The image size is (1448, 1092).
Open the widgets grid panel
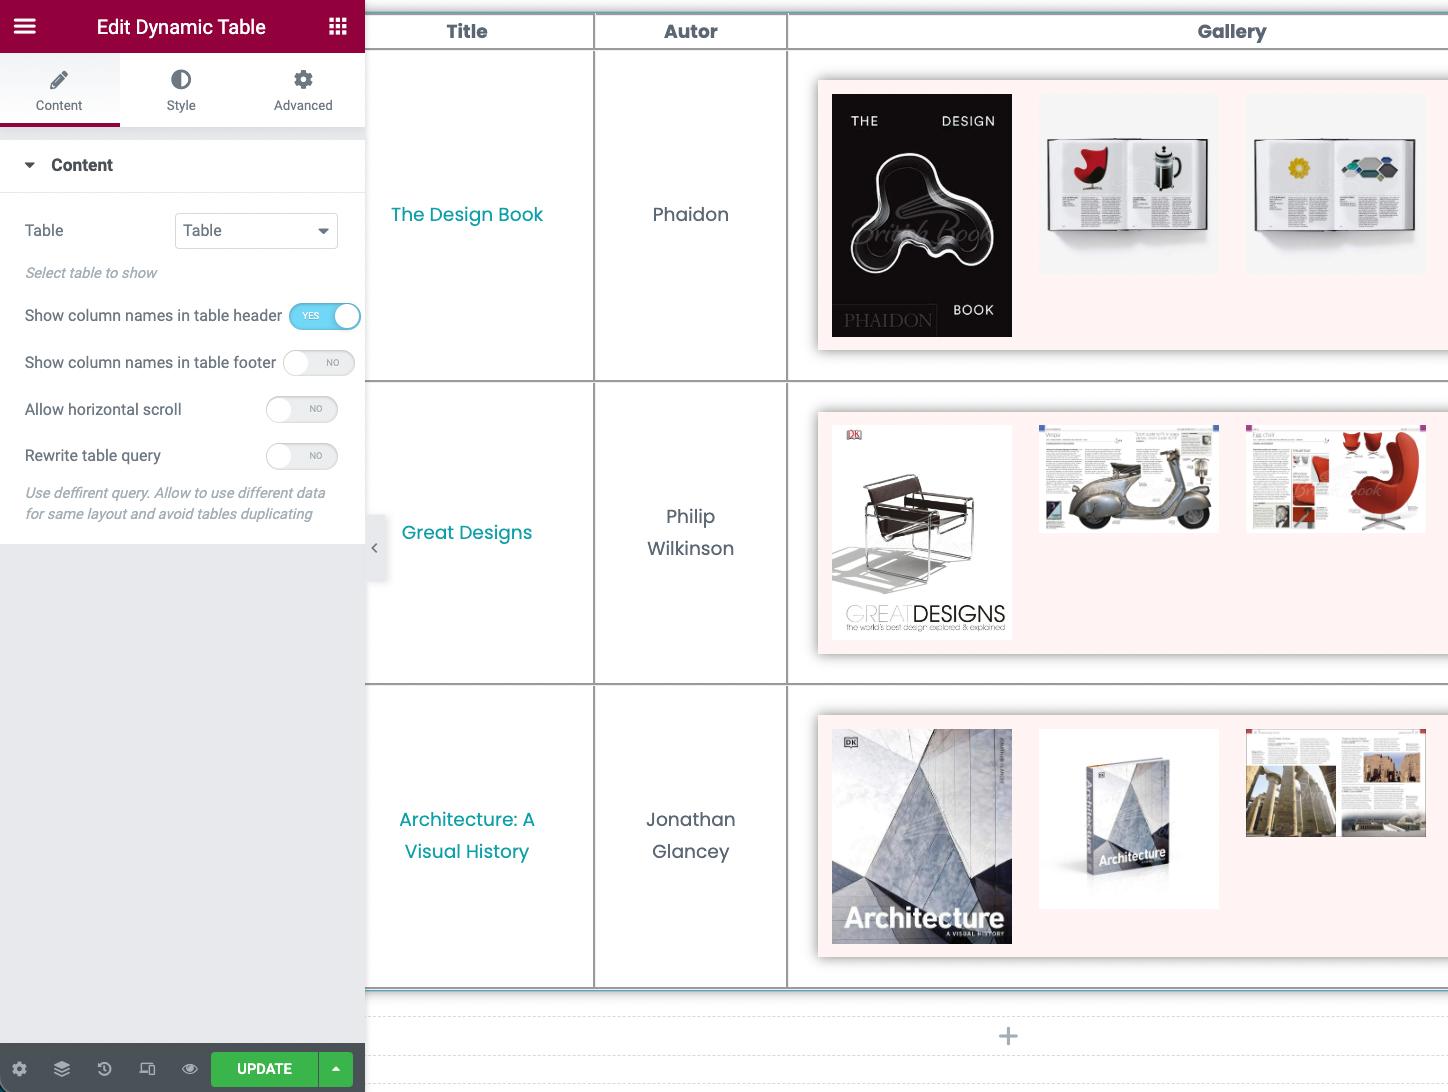338,27
